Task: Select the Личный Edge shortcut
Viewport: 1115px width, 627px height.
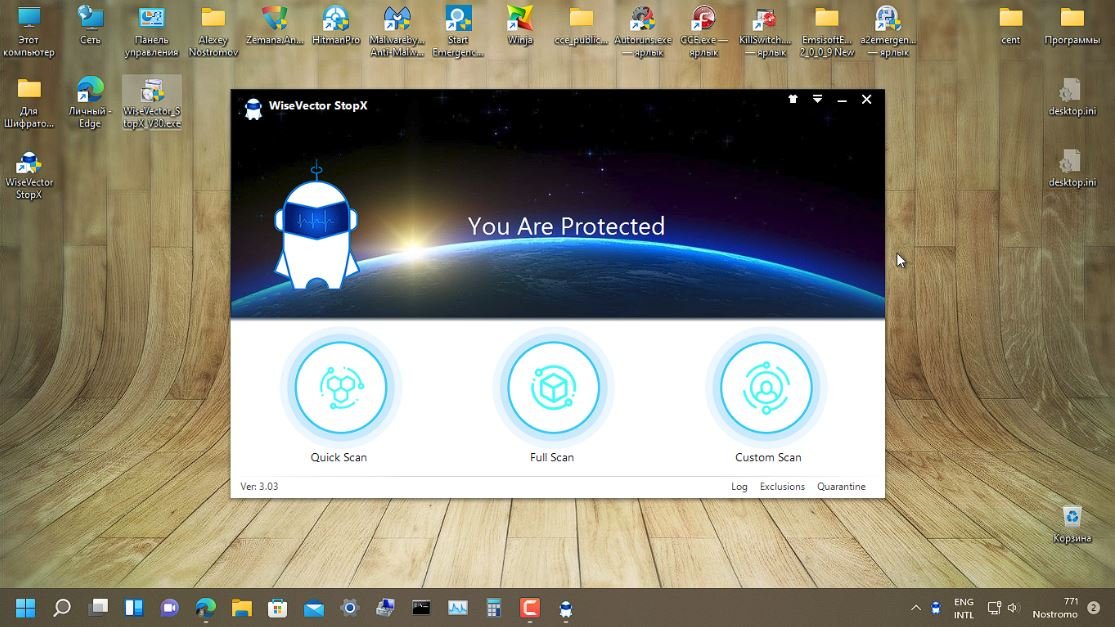Action: (x=90, y=102)
